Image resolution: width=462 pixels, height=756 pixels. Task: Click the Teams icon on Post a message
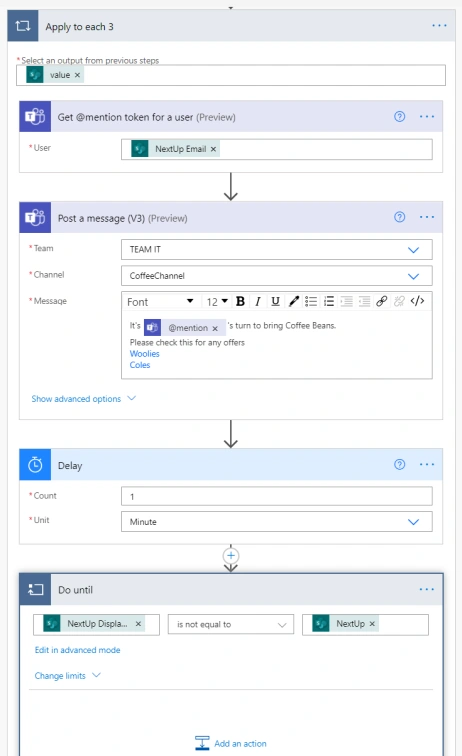[35, 217]
